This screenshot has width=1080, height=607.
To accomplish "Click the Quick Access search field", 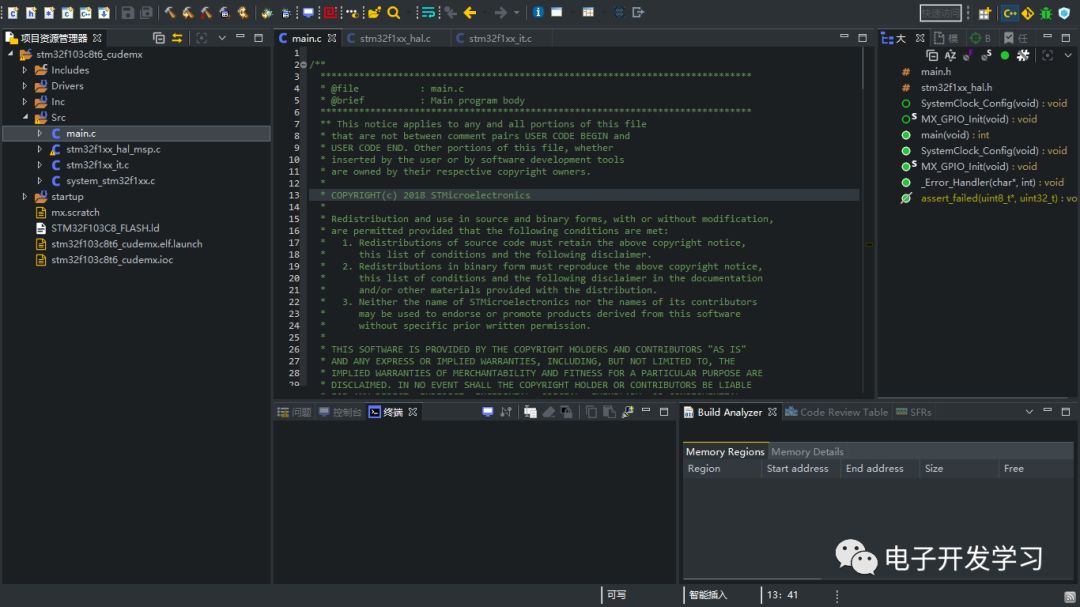I will tap(941, 13).
